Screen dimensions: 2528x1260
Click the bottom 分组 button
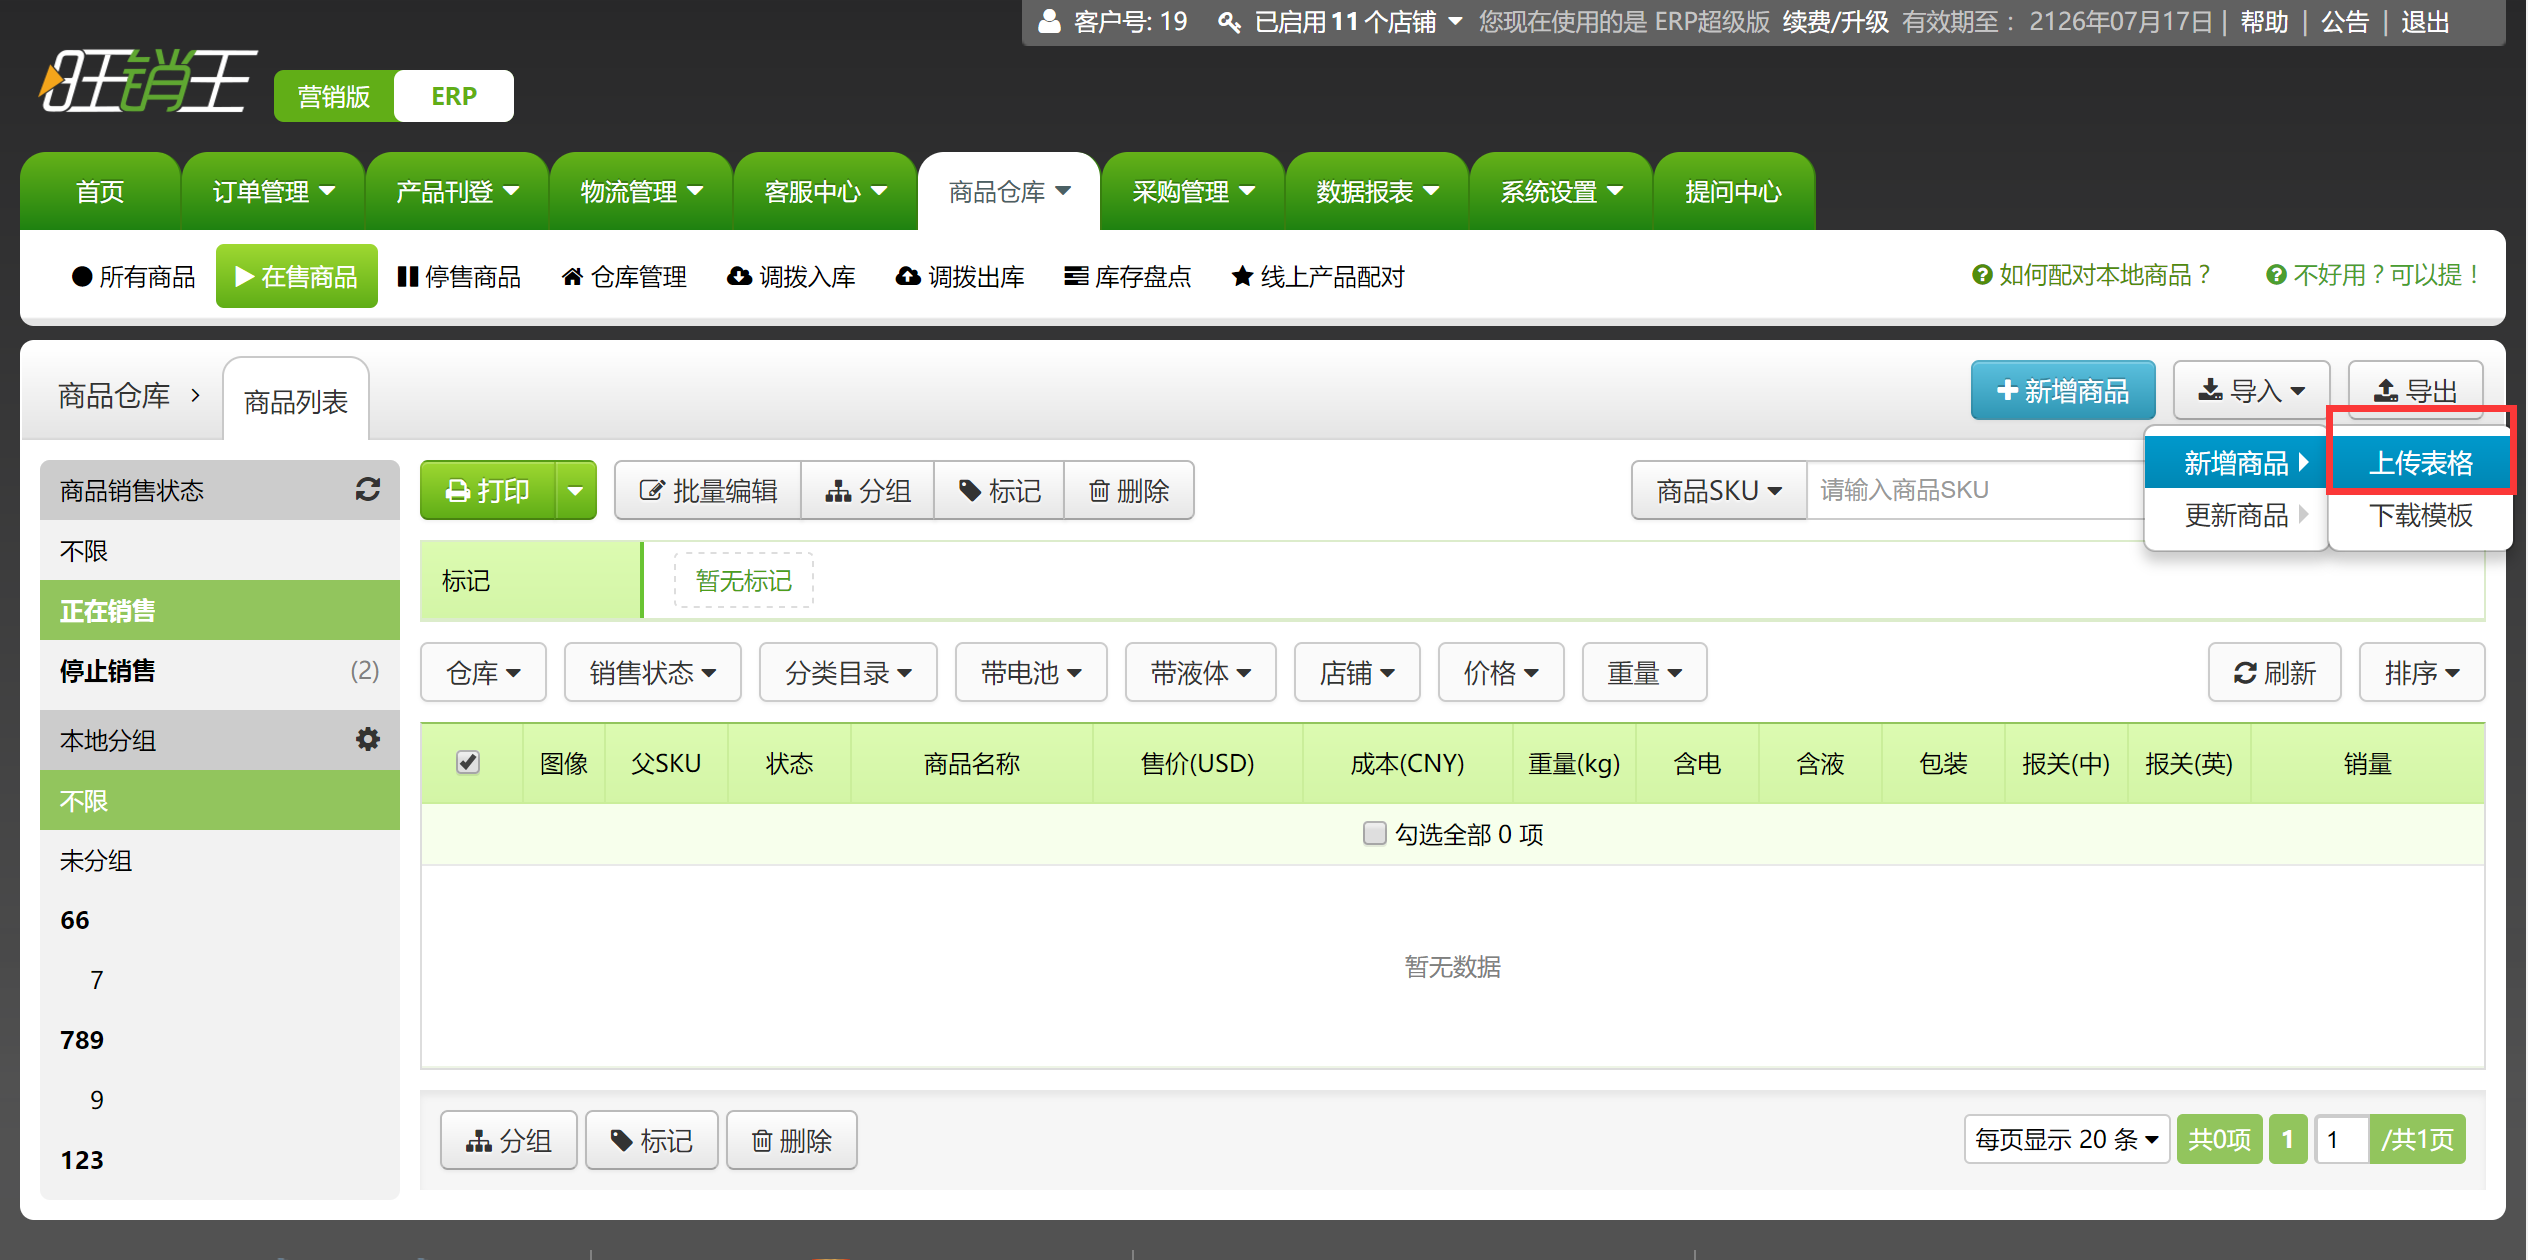tap(508, 1140)
